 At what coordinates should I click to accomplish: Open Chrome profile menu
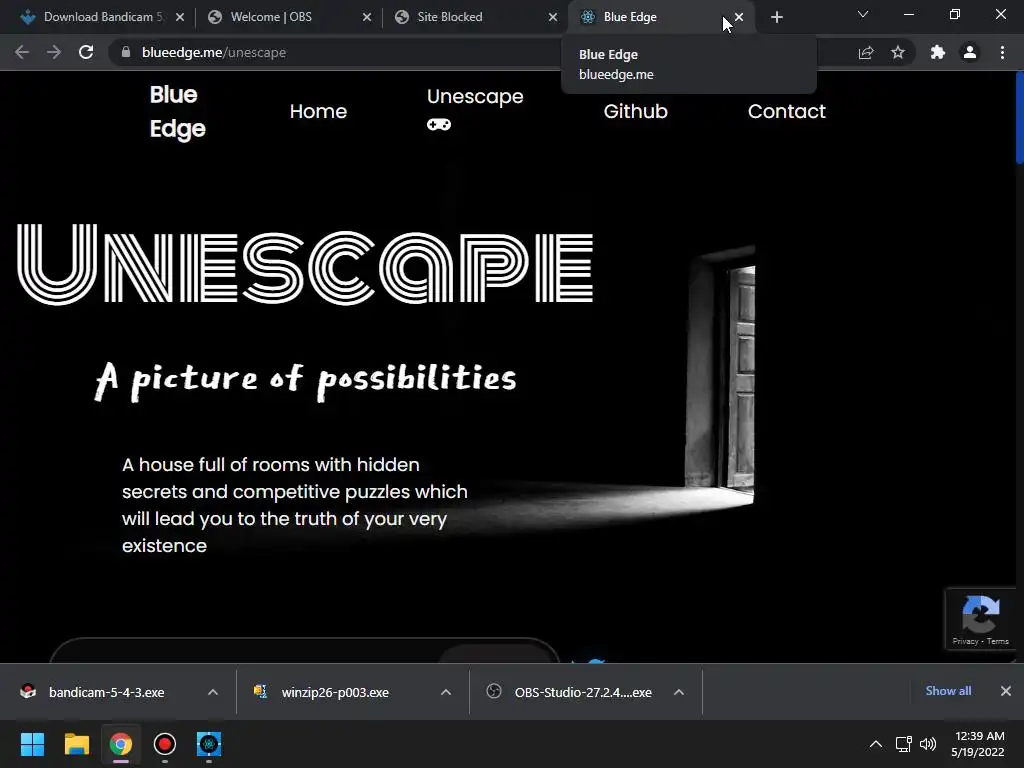click(x=970, y=52)
